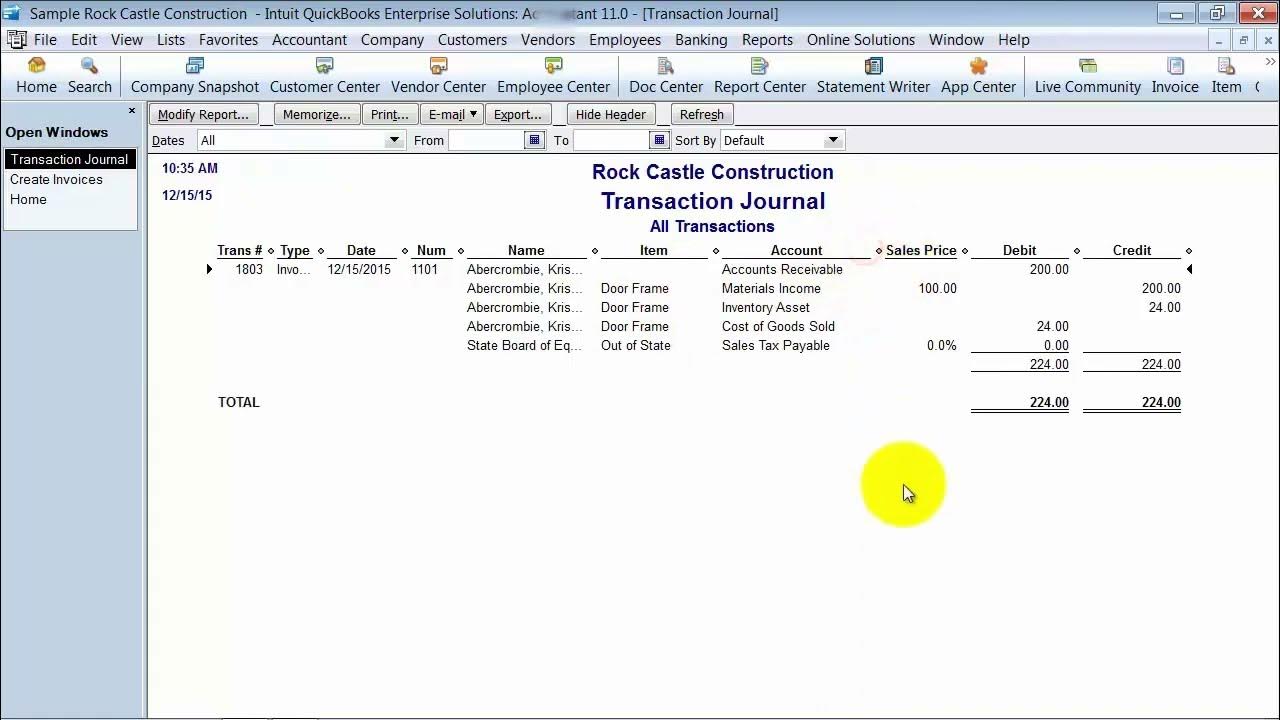
Task: Open the To date calendar picker
Action: [658, 140]
